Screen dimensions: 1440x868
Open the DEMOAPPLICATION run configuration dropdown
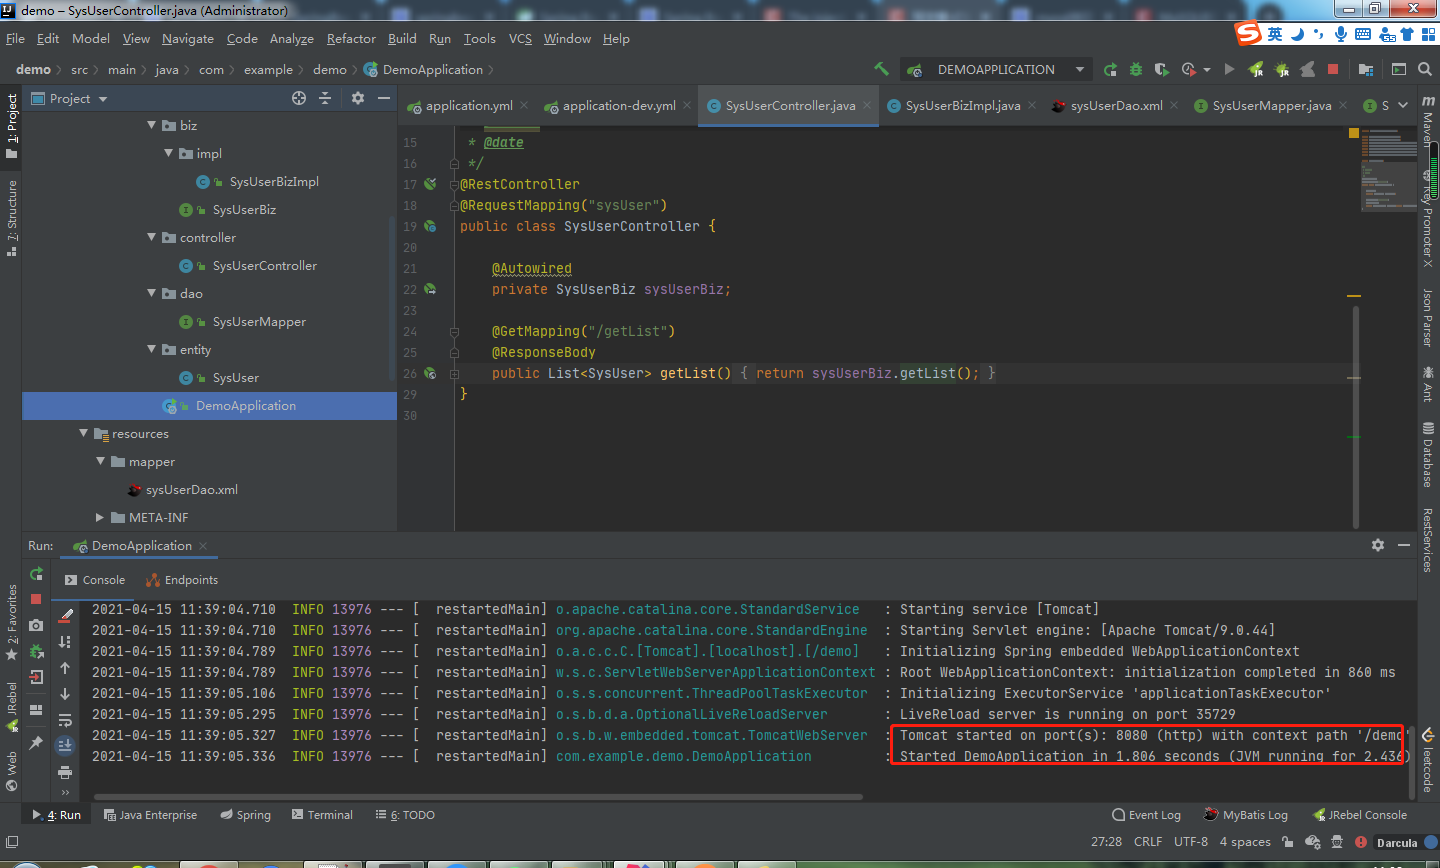(x=995, y=69)
